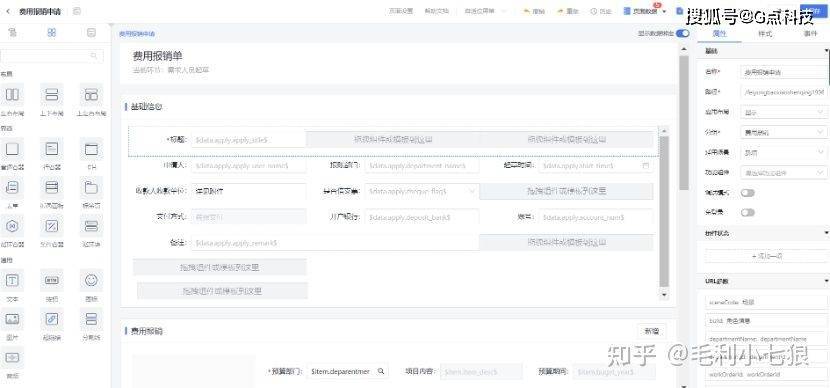Switch to the 事件 events tab
830x388 pixels.
point(810,33)
